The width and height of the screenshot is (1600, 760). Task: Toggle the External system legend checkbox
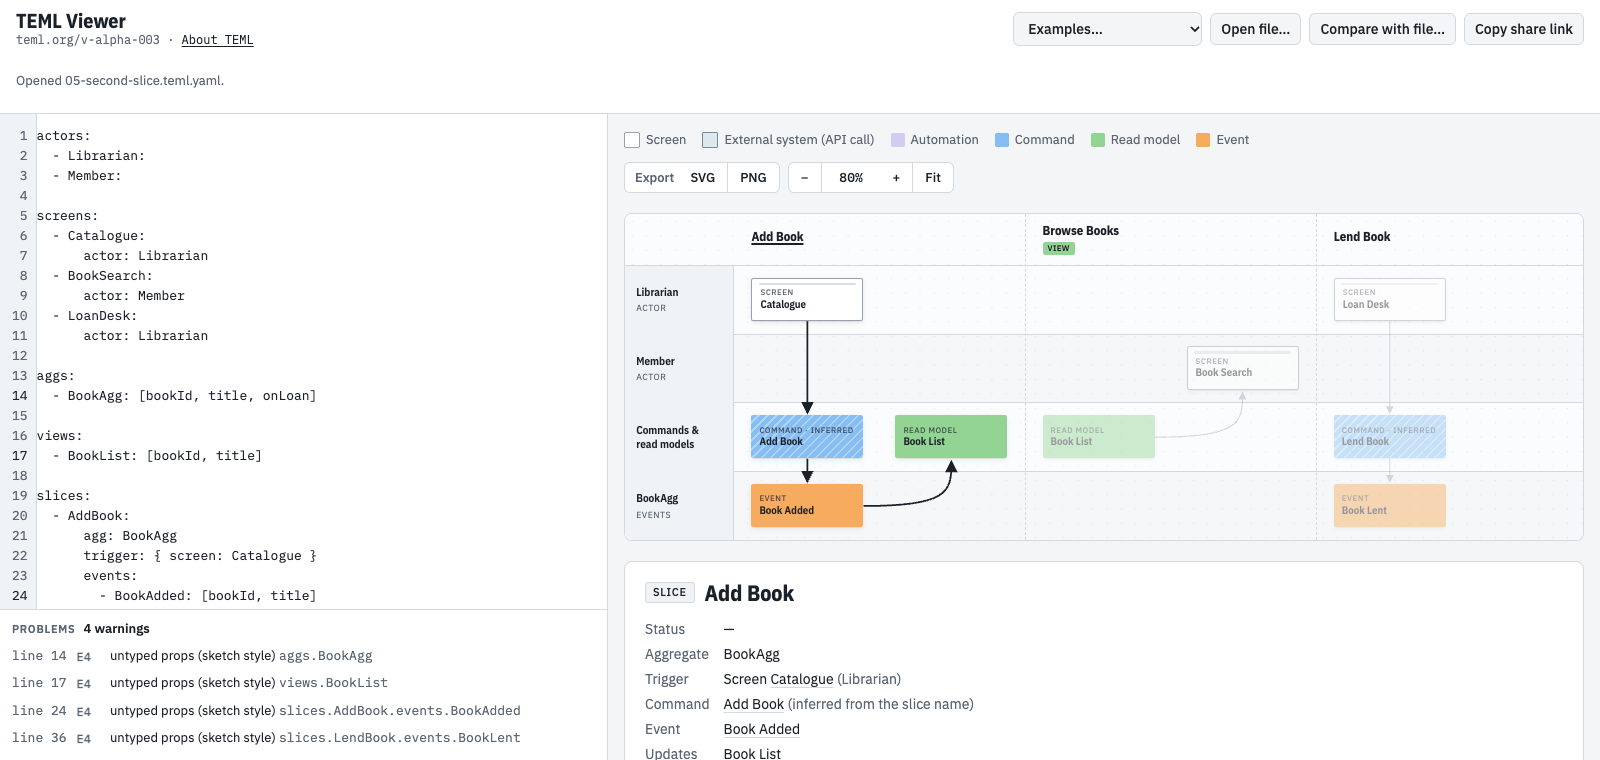pyautogui.click(x=710, y=140)
